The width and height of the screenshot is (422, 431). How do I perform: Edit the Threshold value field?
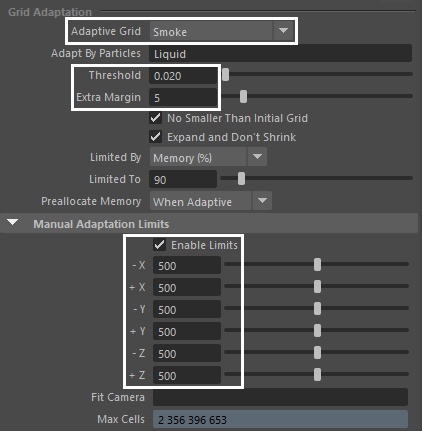pyautogui.click(x=183, y=76)
